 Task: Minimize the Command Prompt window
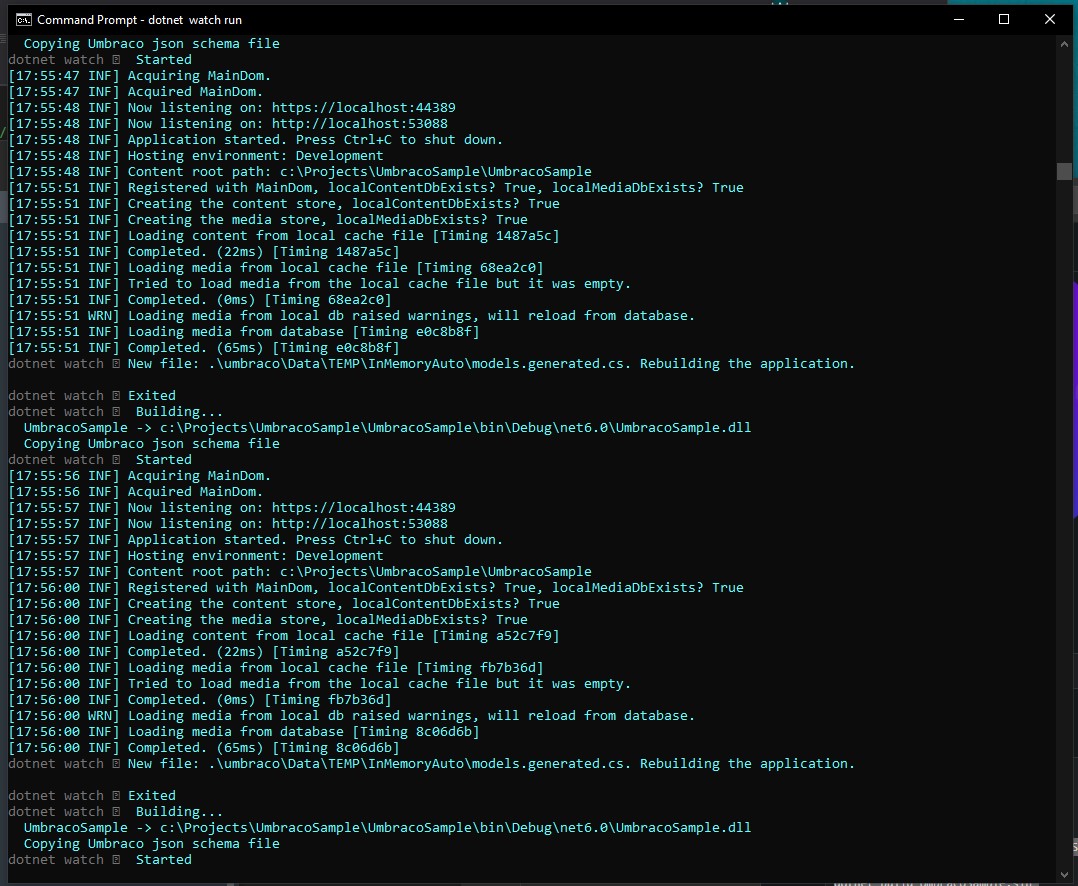pos(959,19)
